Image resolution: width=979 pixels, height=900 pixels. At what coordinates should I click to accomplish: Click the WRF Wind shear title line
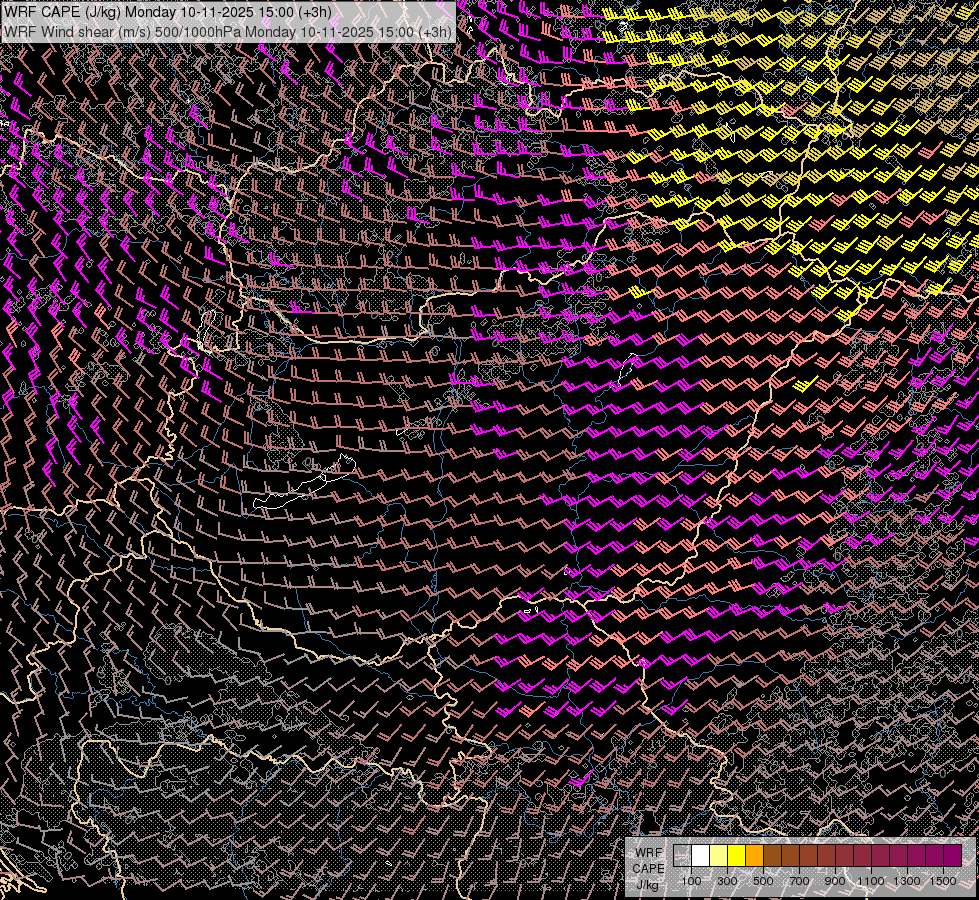click(228, 32)
